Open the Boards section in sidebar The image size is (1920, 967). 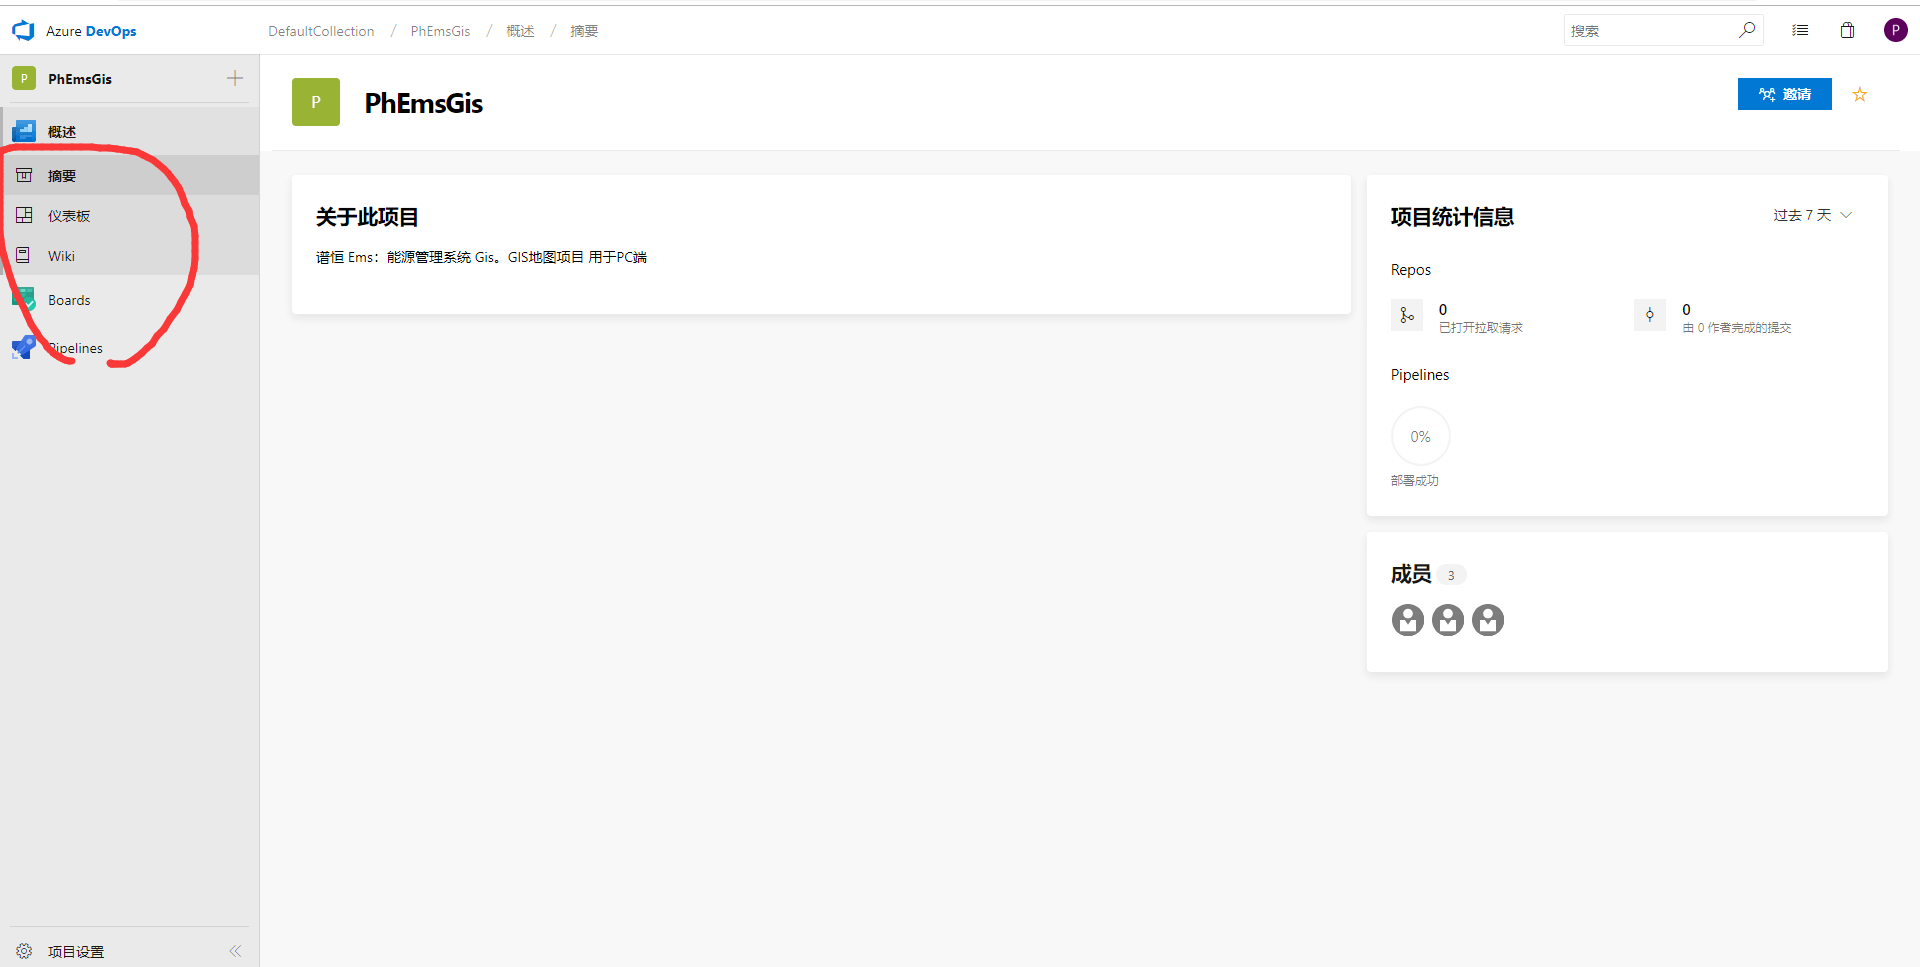point(68,300)
